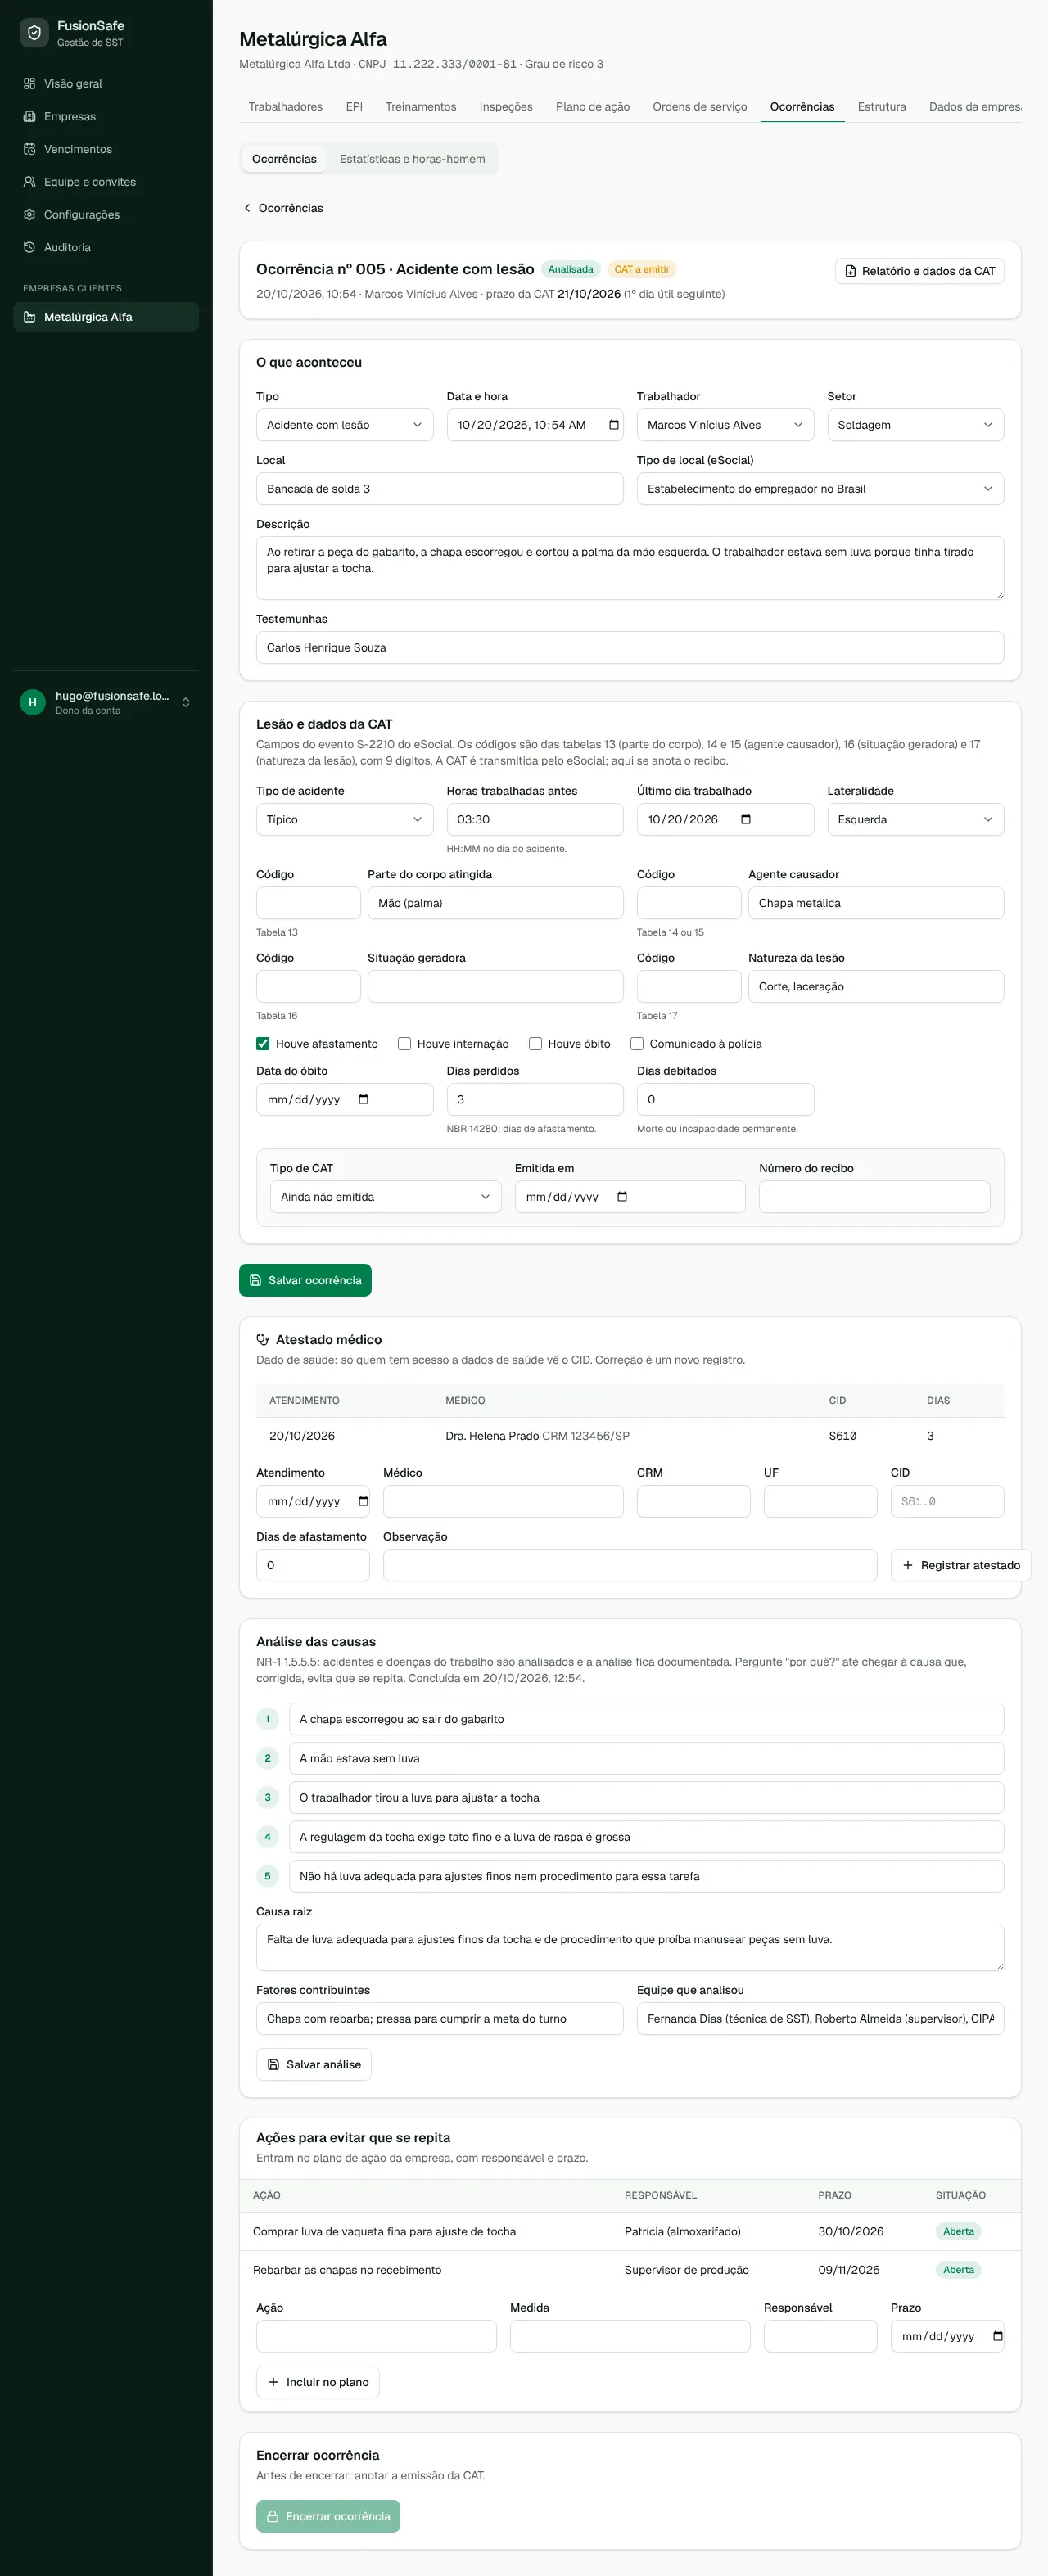Viewport: 1048px width, 2576px height.
Task: Click Relatório e dados da CAT button
Action: (920, 271)
